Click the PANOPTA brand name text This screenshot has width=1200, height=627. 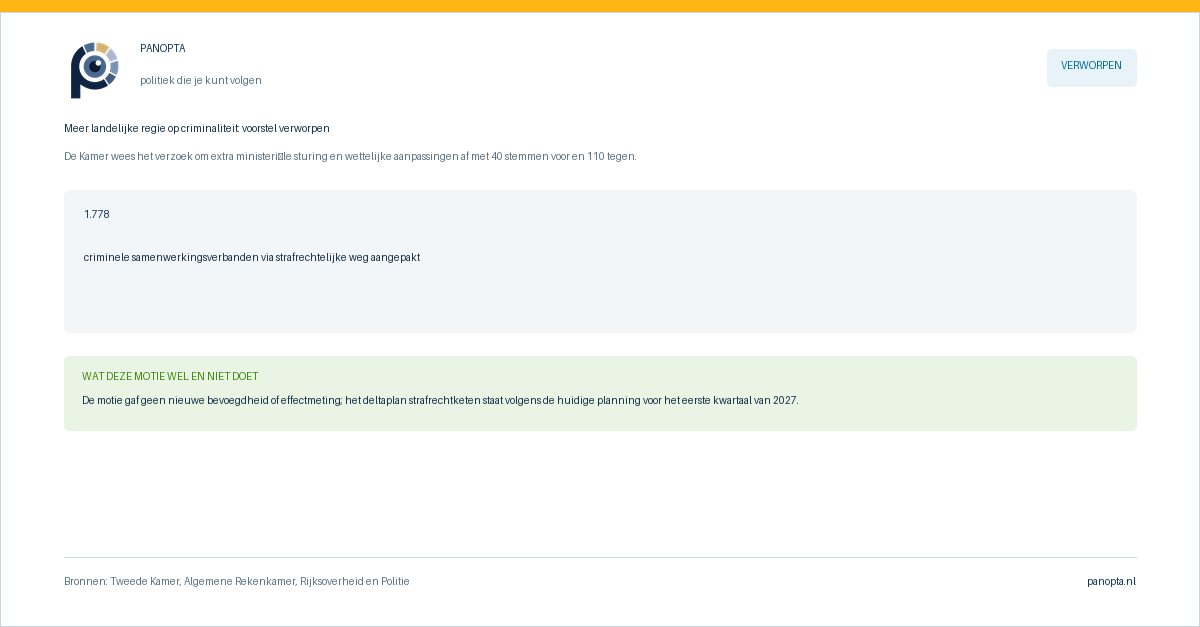click(x=163, y=48)
